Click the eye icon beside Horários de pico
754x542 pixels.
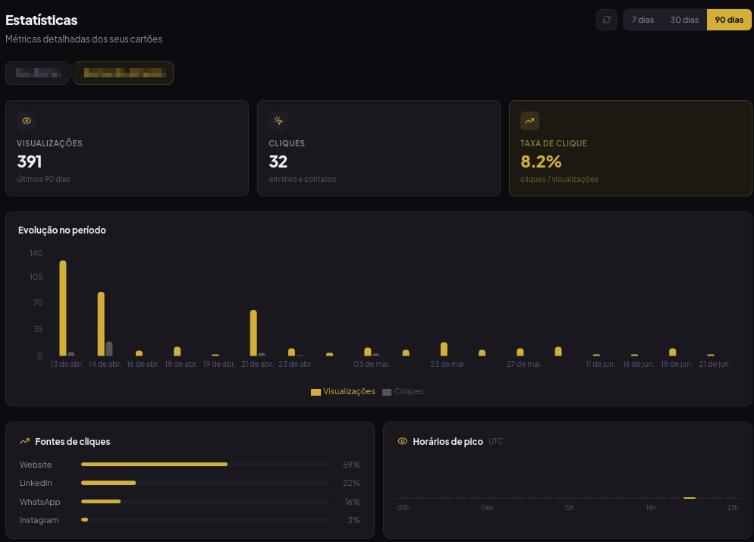click(402, 441)
